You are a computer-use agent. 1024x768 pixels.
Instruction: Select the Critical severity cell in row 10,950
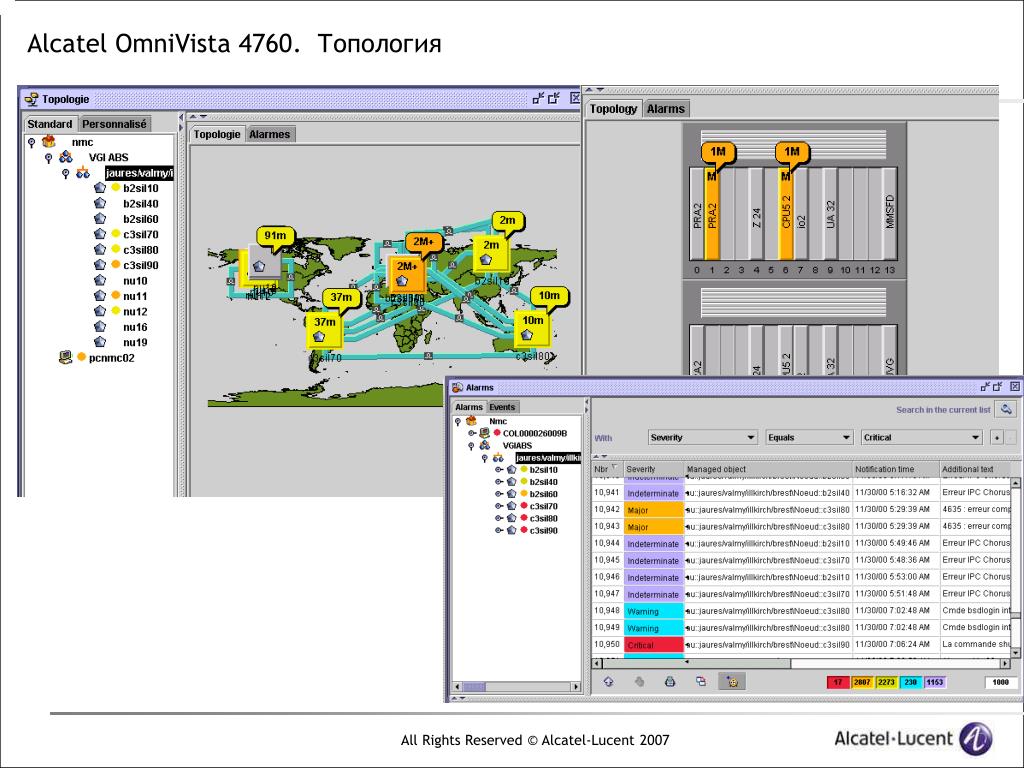pyautogui.click(x=654, y=645)
